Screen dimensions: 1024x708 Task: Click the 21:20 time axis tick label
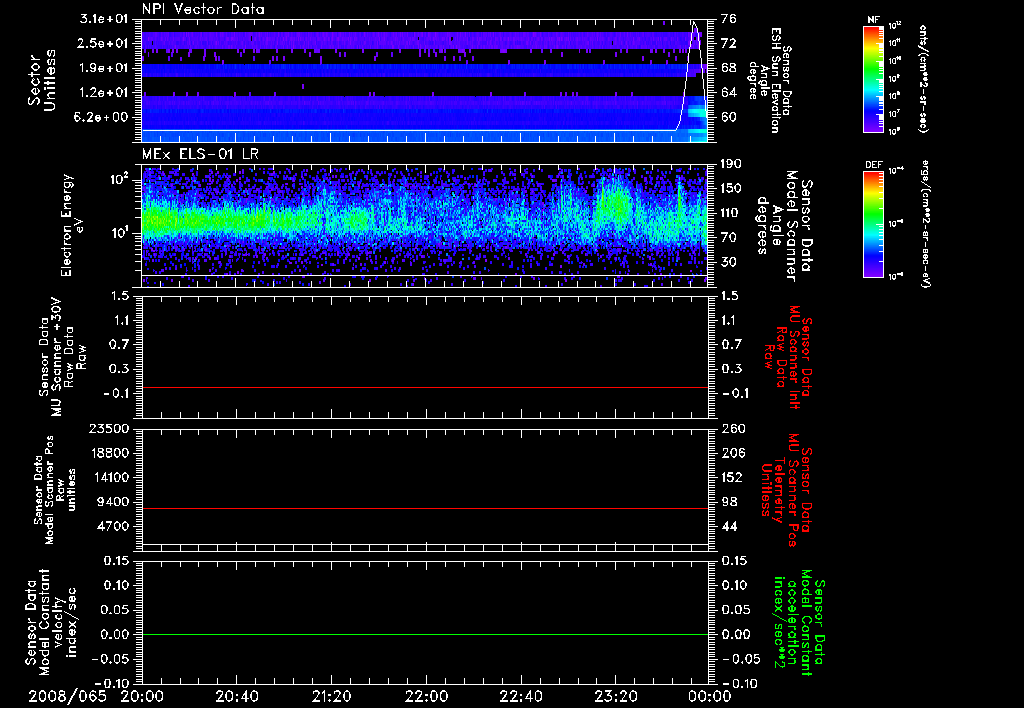[331, 695]
